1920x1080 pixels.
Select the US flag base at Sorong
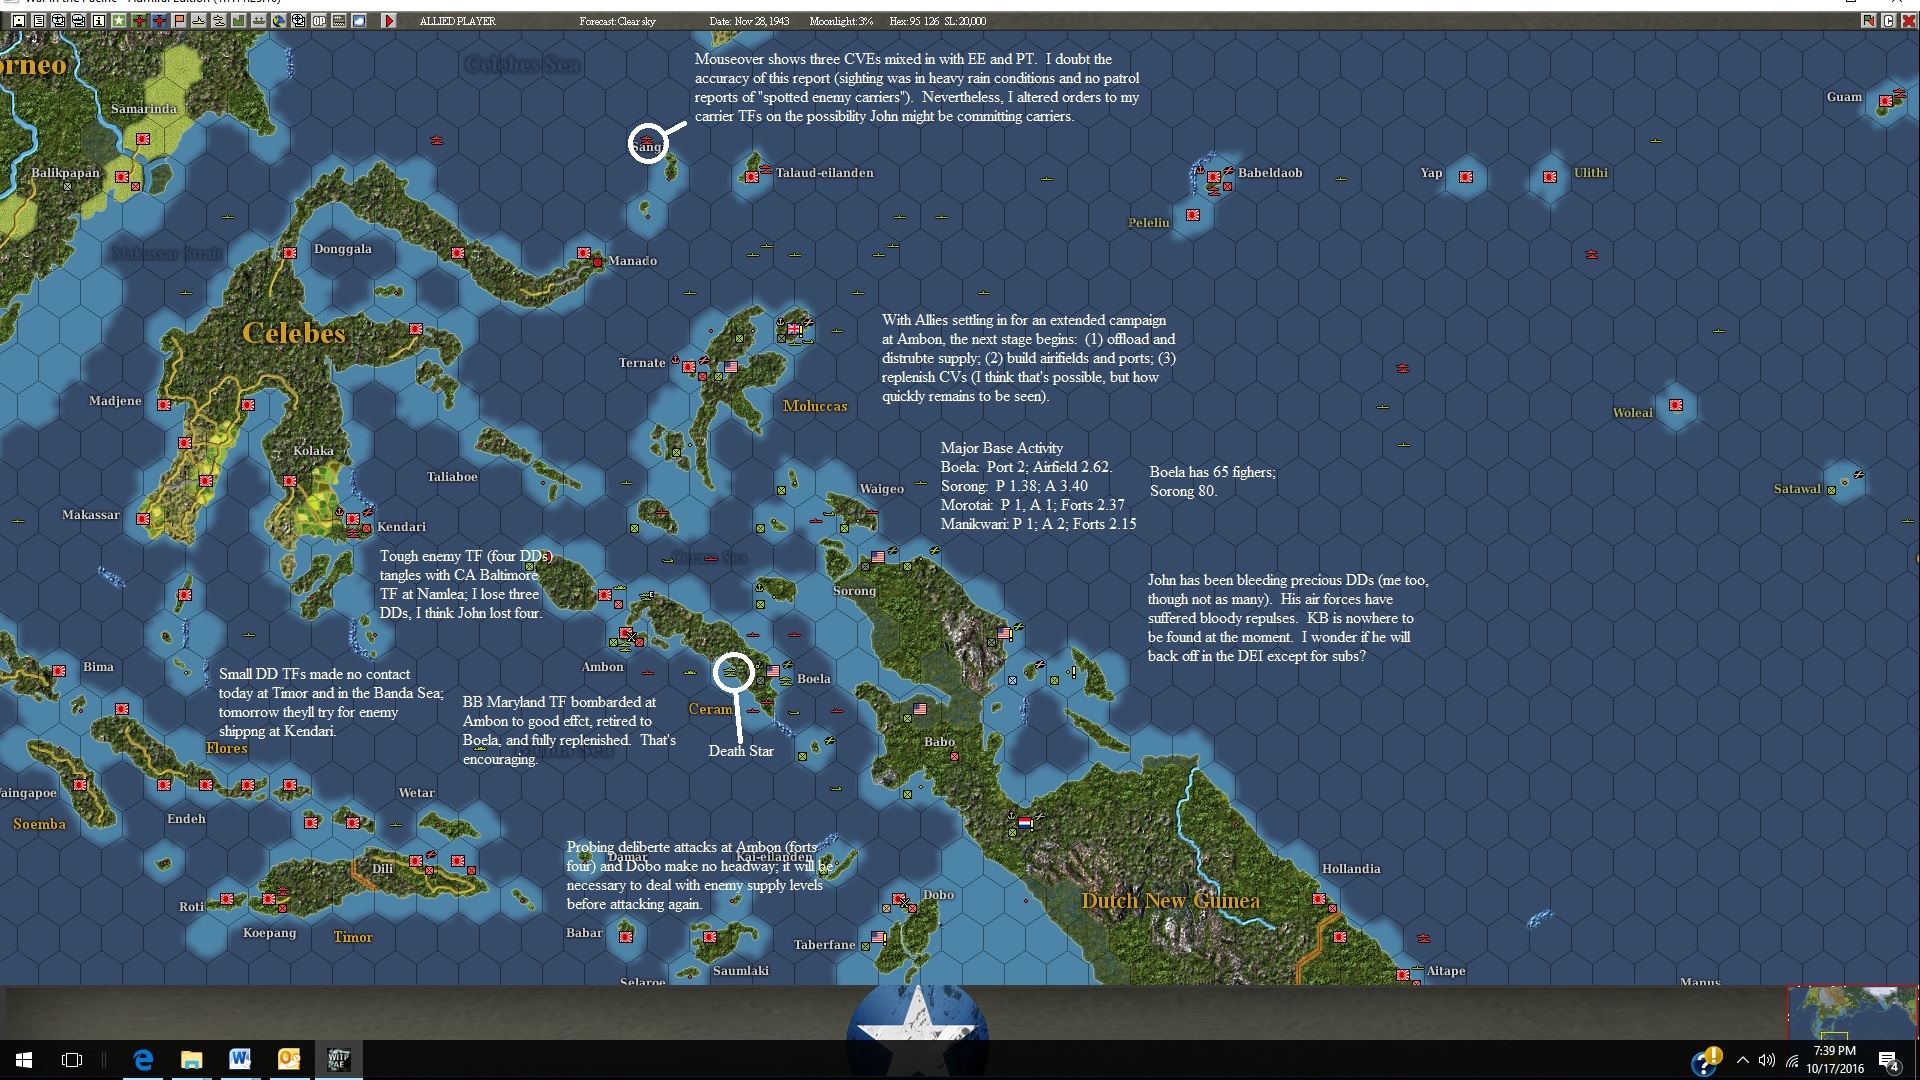tap(878, 556)
